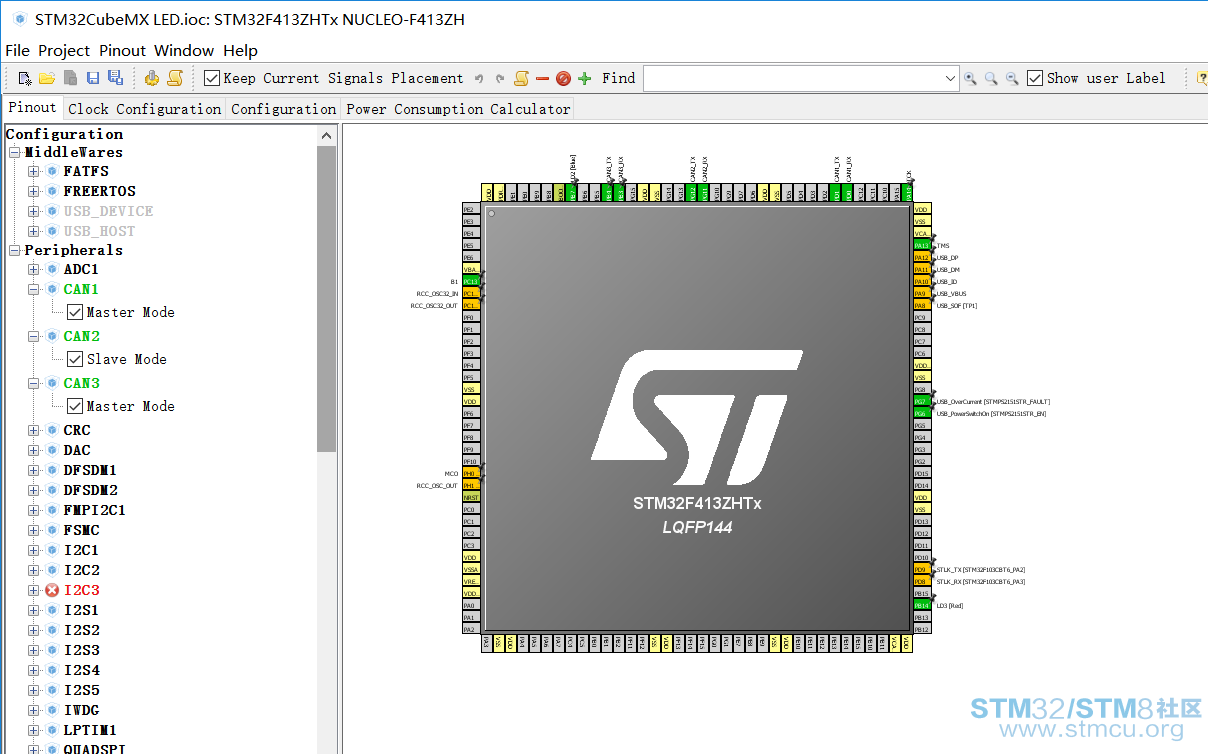This screenshot has height=754, width=1208.
Task: Click the red error icon beside I2C3
Action: [52, 590]
